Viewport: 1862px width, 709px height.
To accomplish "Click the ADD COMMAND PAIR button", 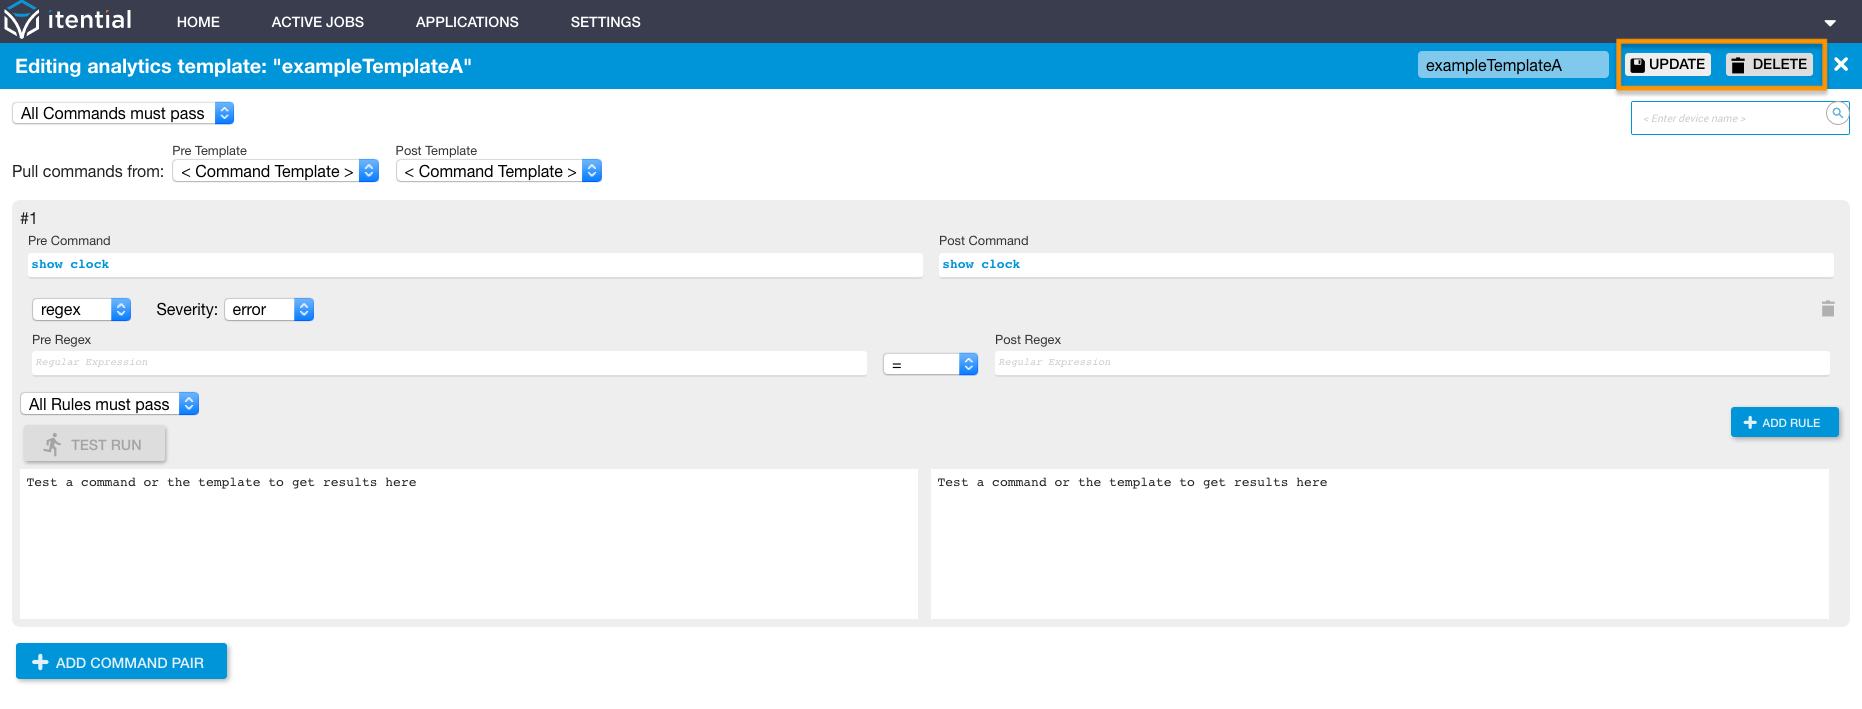I will (121, 662).
